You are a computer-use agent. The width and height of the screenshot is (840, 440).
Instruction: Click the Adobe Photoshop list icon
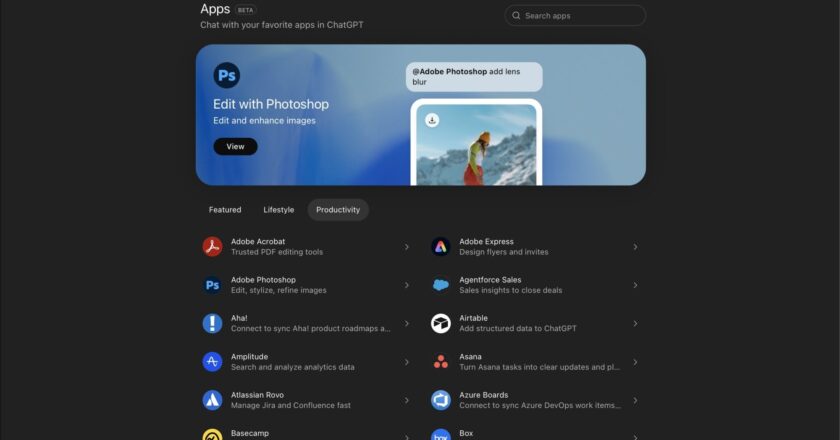point(212,285)
